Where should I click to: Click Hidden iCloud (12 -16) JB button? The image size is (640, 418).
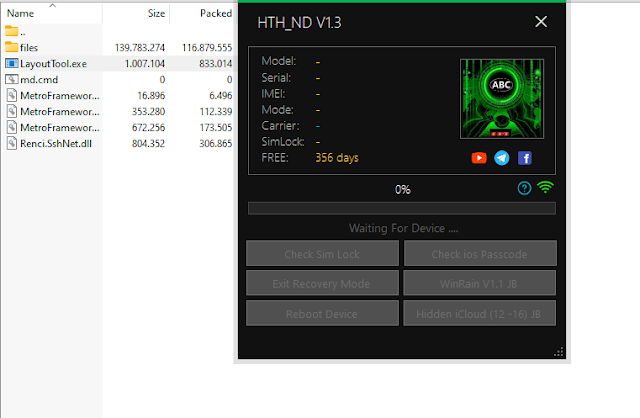(x=480, y=314)
